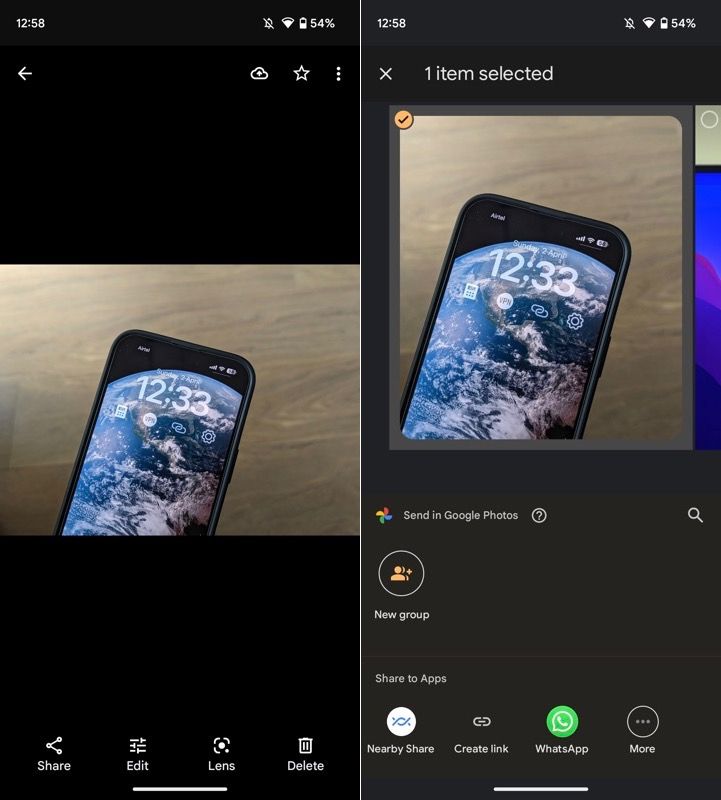Open More sharing apps

(x=642, y=731)
